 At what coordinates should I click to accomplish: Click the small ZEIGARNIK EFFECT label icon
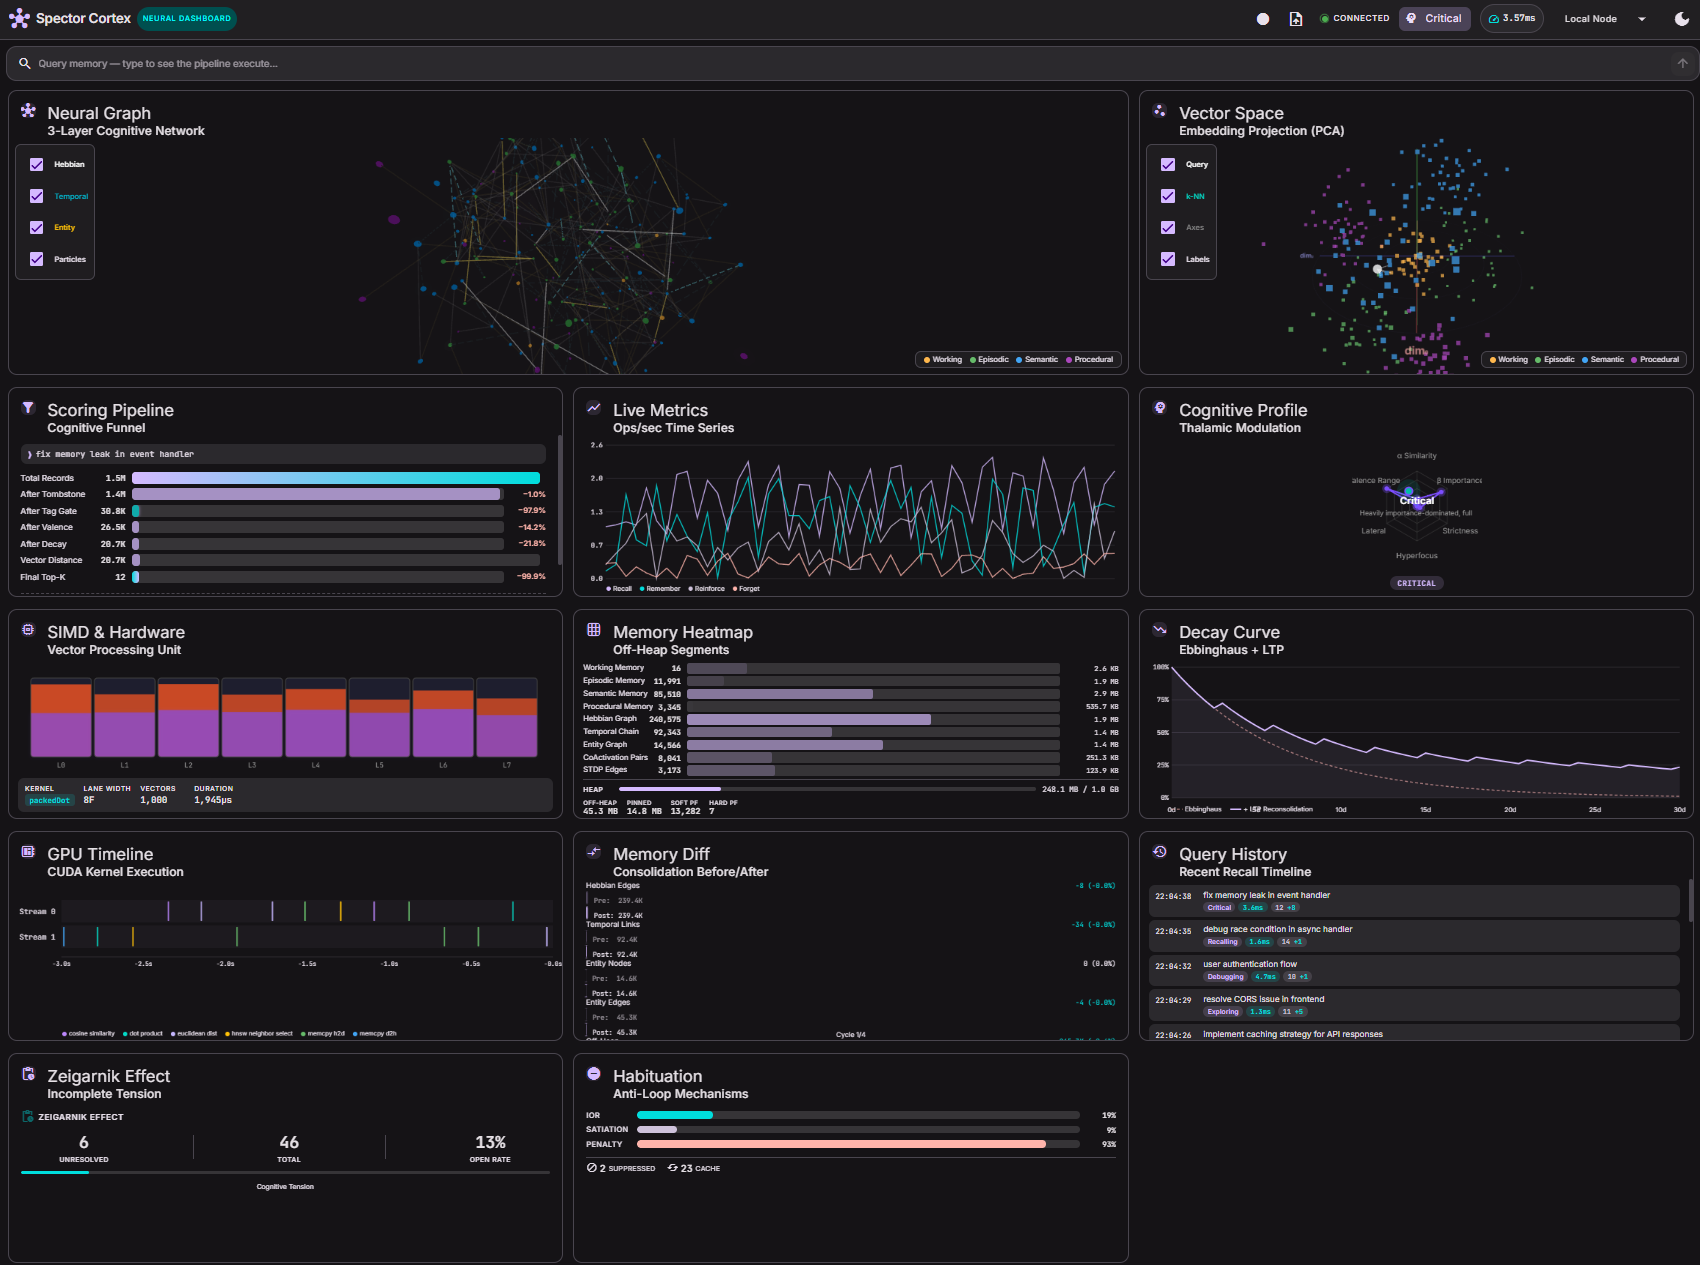pos(28,1117)
